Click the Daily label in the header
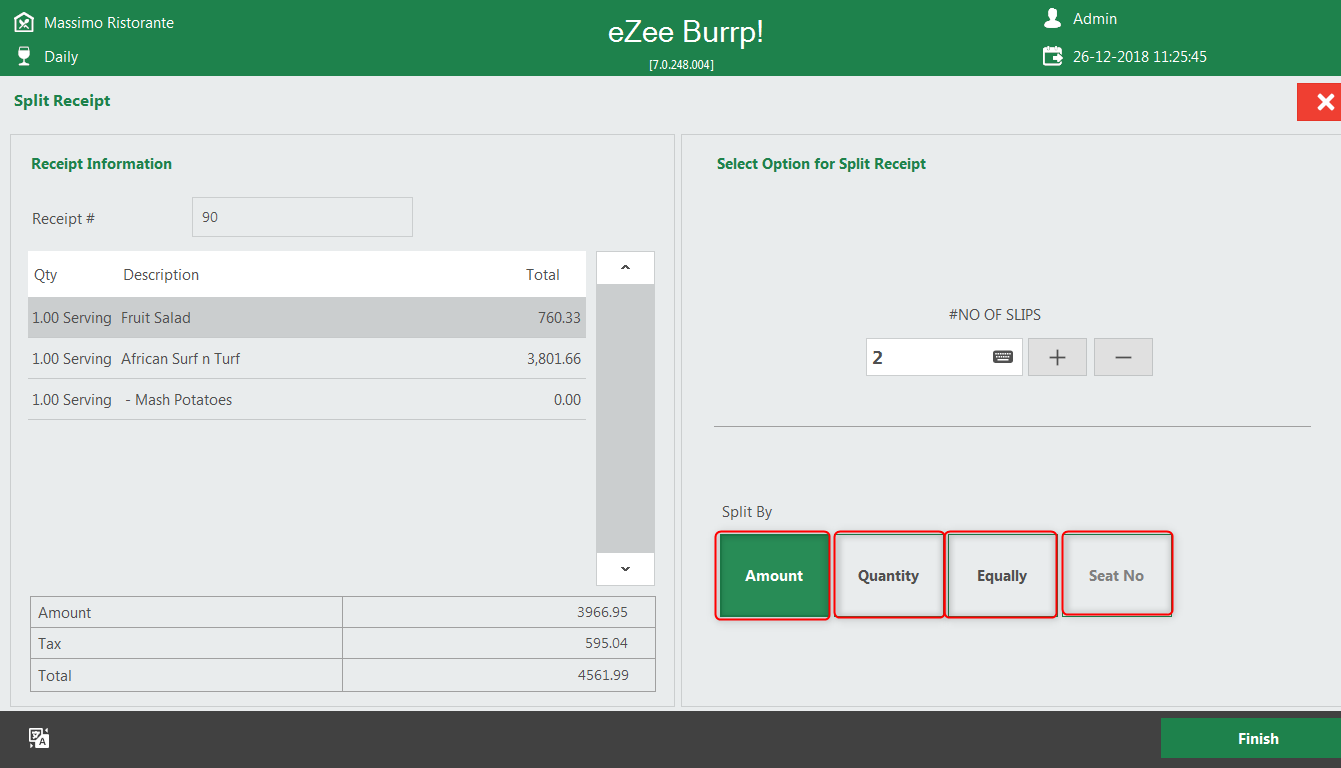Image resolution: width=1341 pixels, height=768 pixels. point(61,56)
